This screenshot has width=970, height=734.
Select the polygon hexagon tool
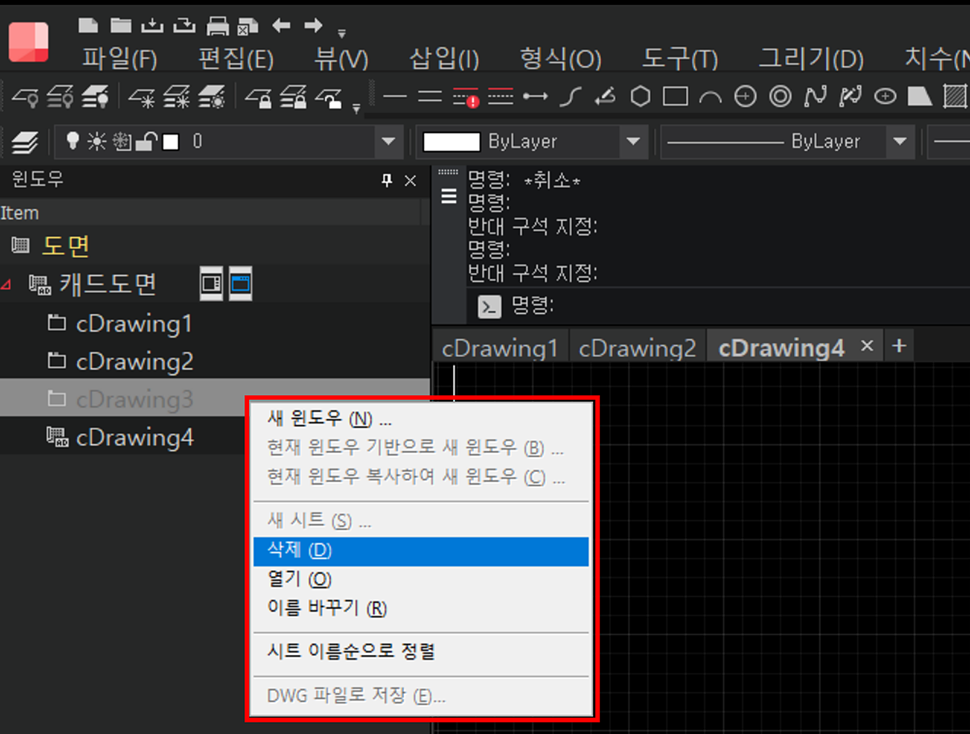640,96
